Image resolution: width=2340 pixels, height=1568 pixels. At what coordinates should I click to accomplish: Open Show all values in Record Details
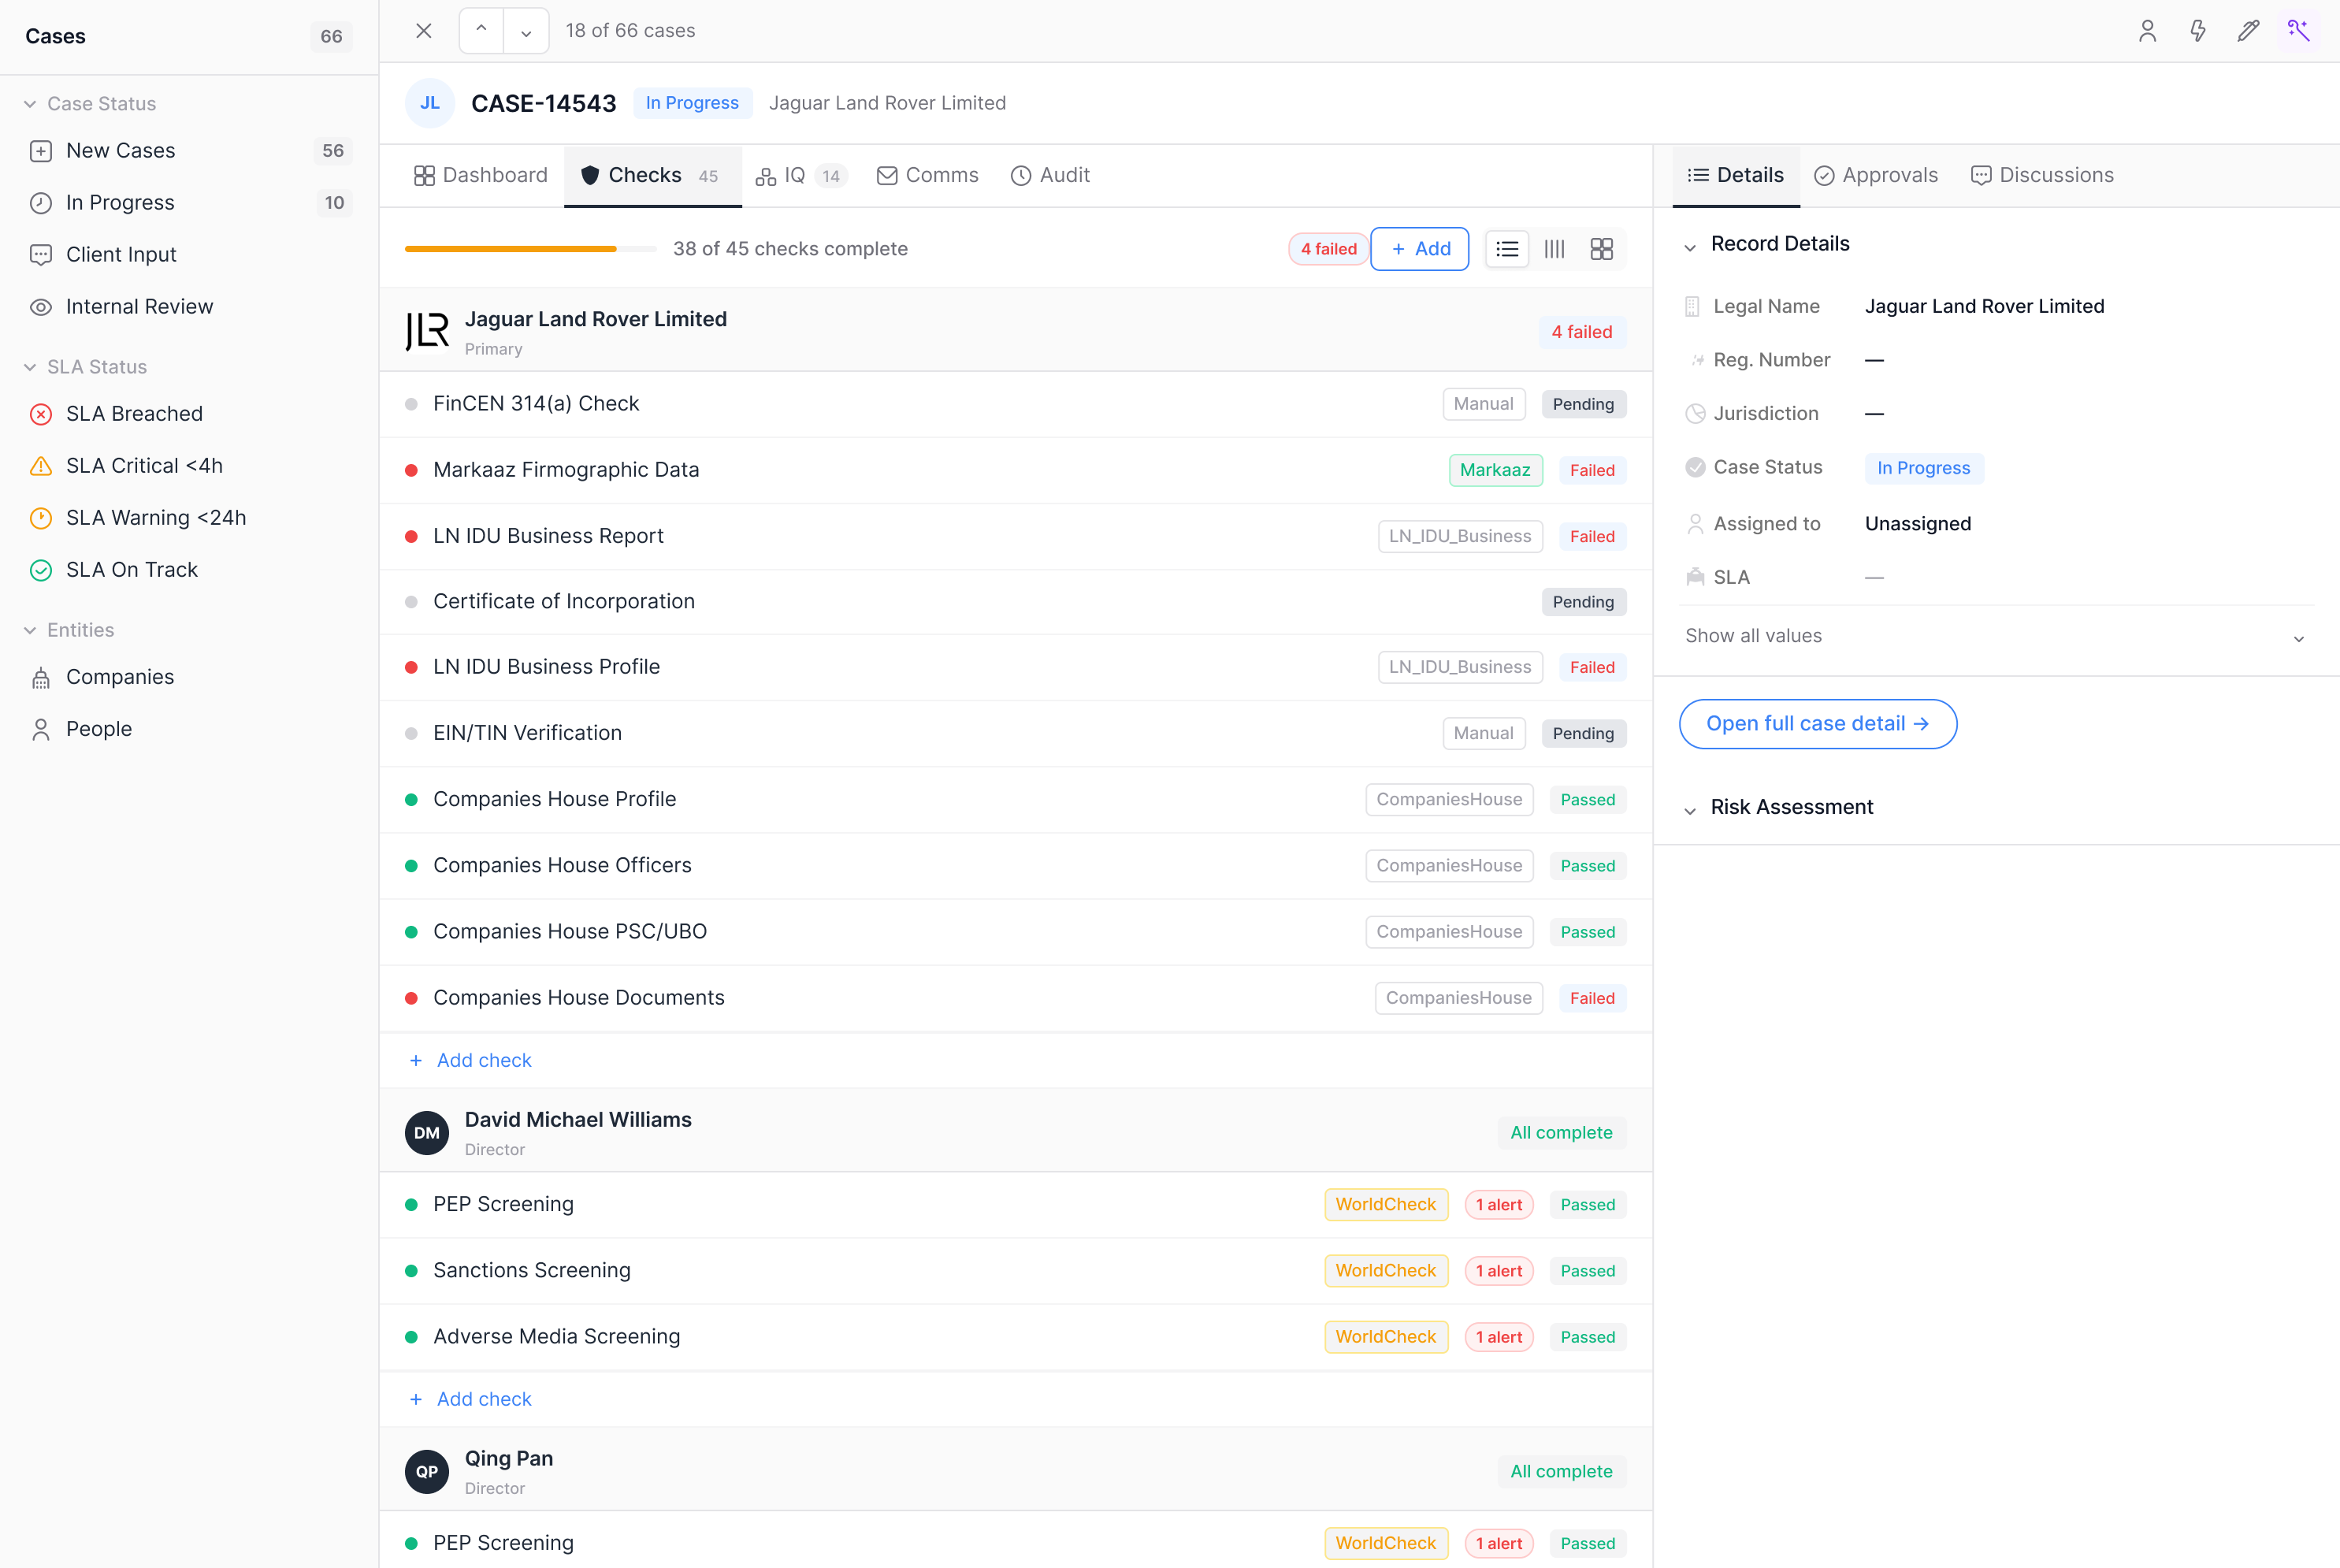pos(1752,635)
